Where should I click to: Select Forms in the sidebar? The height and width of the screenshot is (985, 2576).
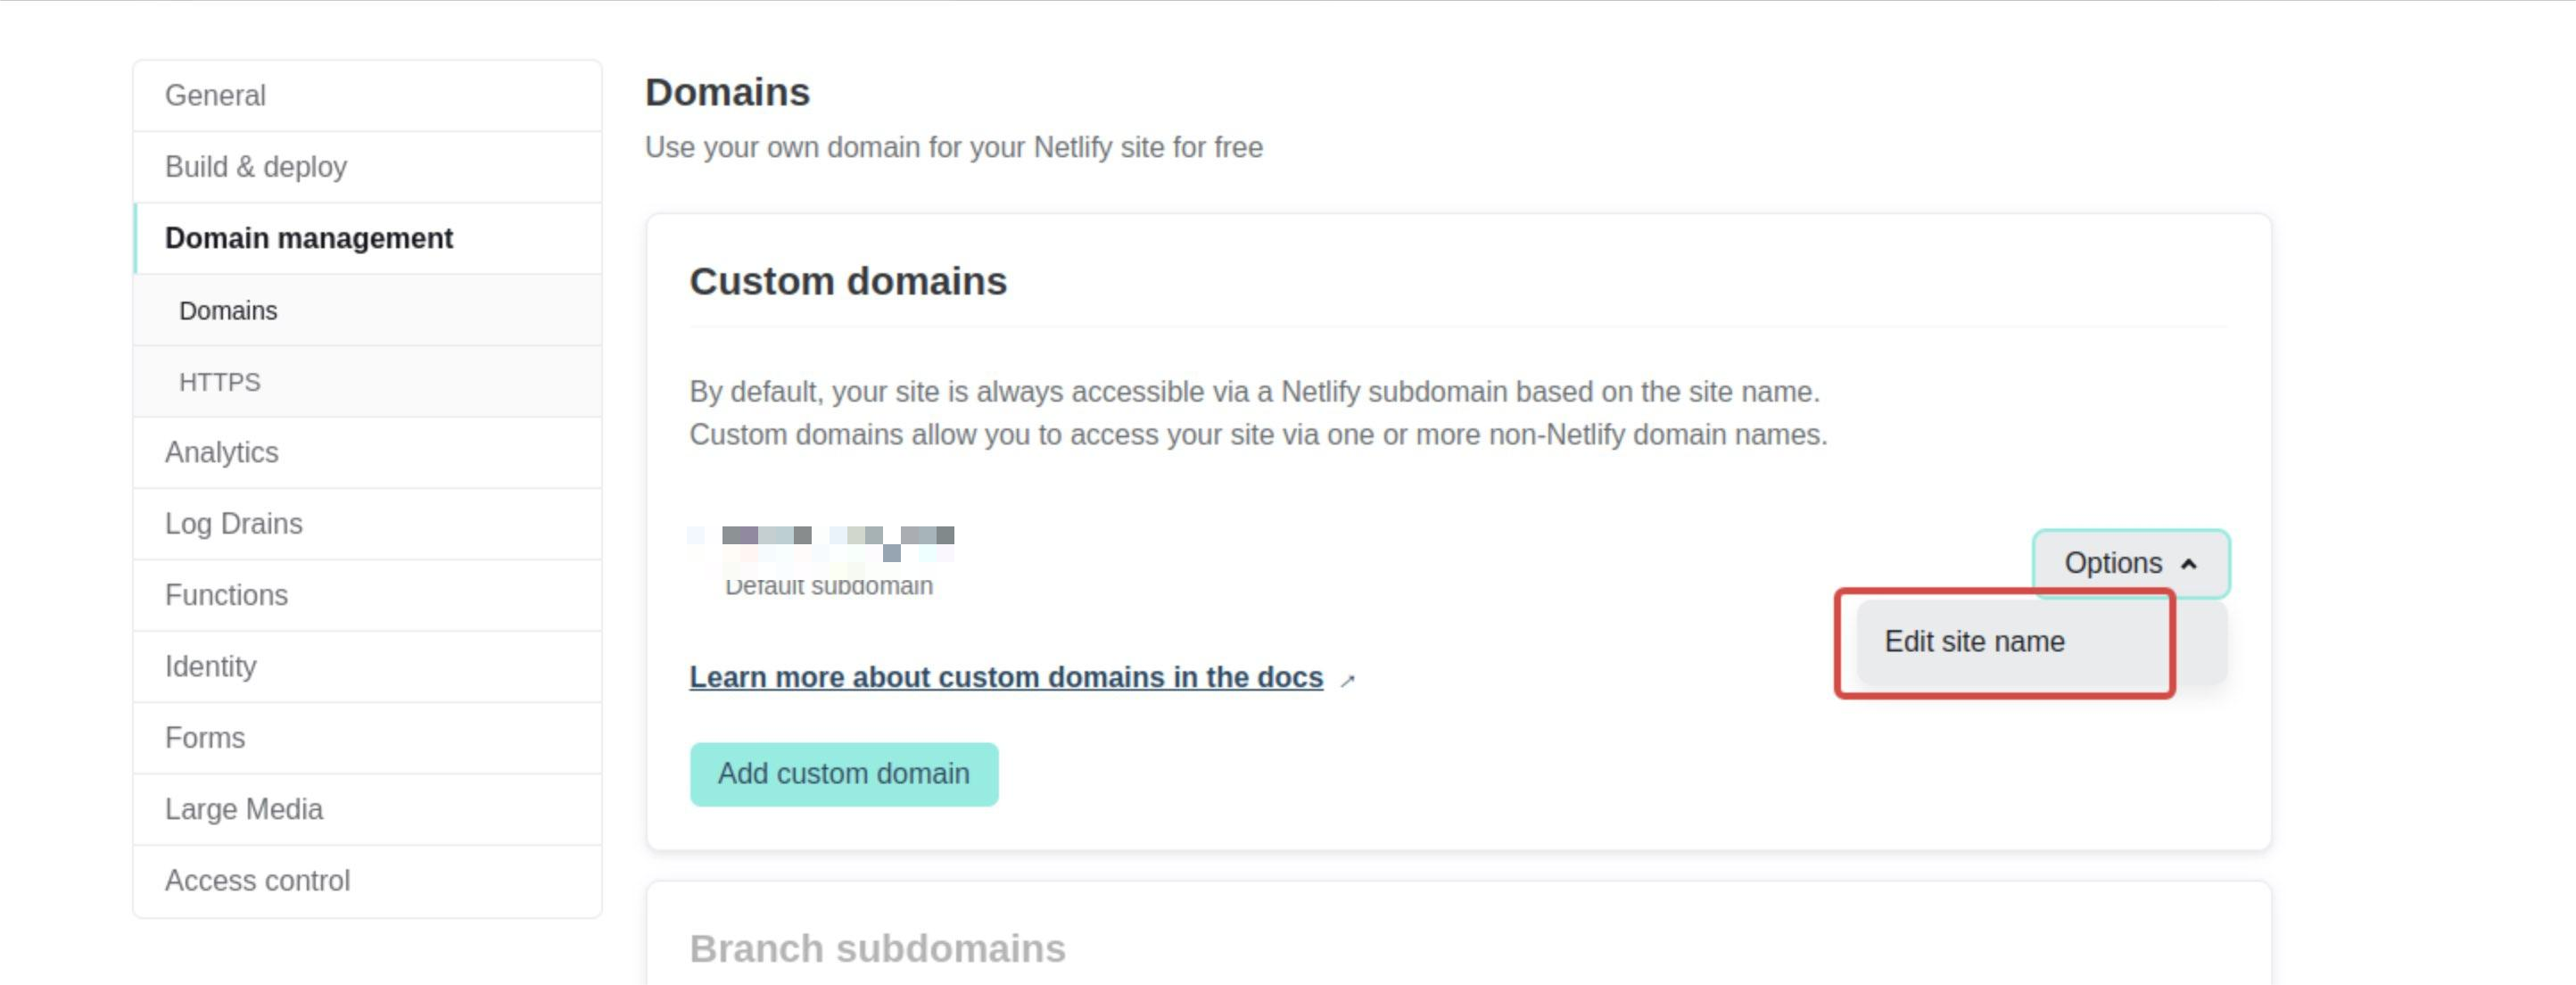(205, 738)
